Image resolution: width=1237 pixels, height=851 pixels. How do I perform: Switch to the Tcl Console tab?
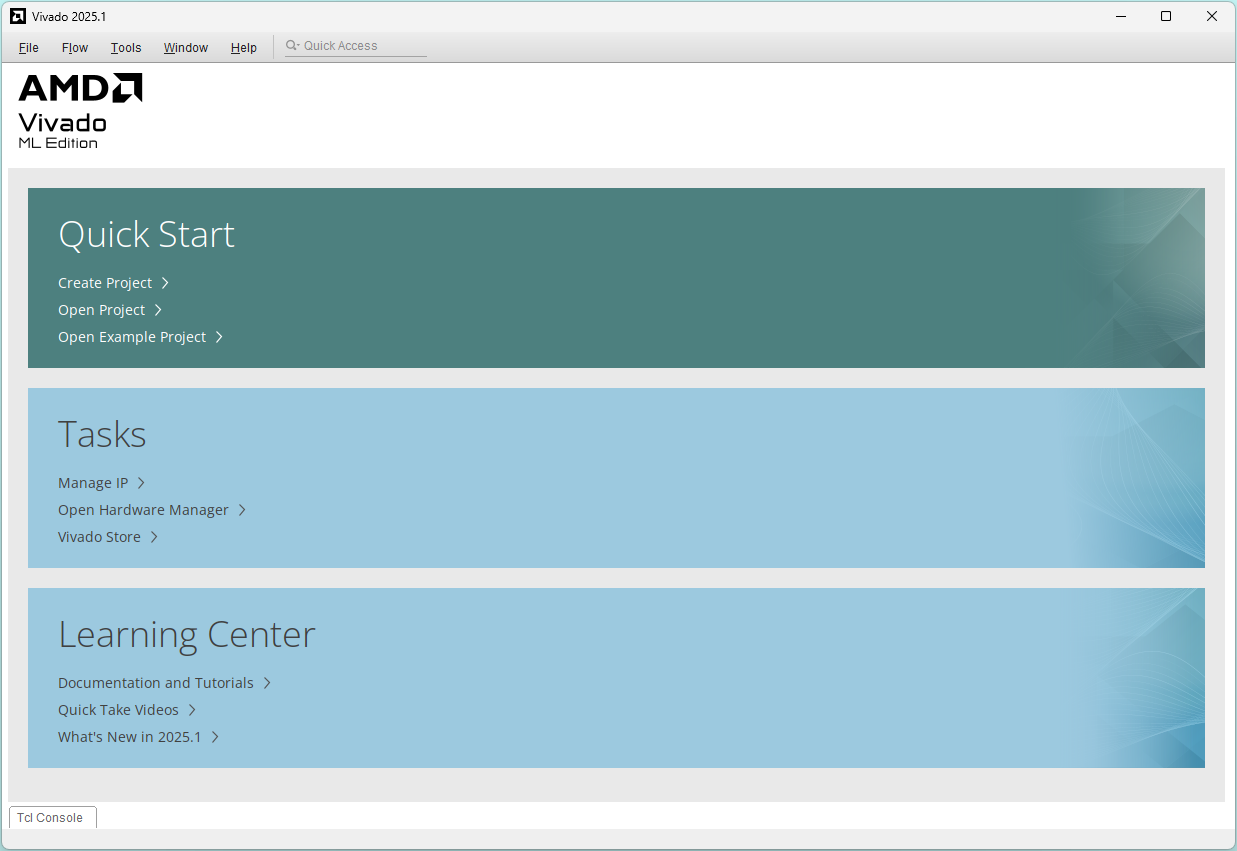51,818
